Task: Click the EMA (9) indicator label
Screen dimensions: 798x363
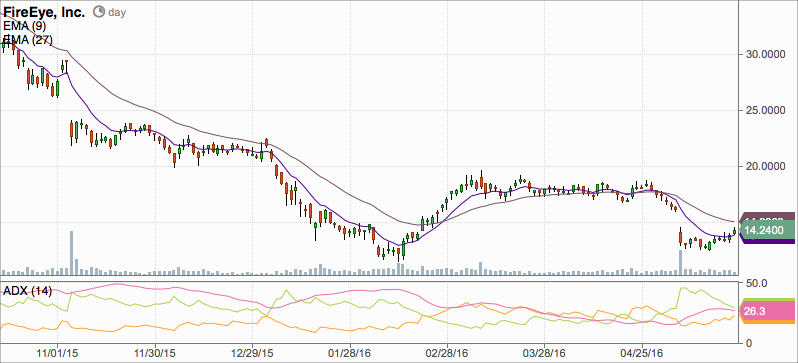Action: pos(24,26)
